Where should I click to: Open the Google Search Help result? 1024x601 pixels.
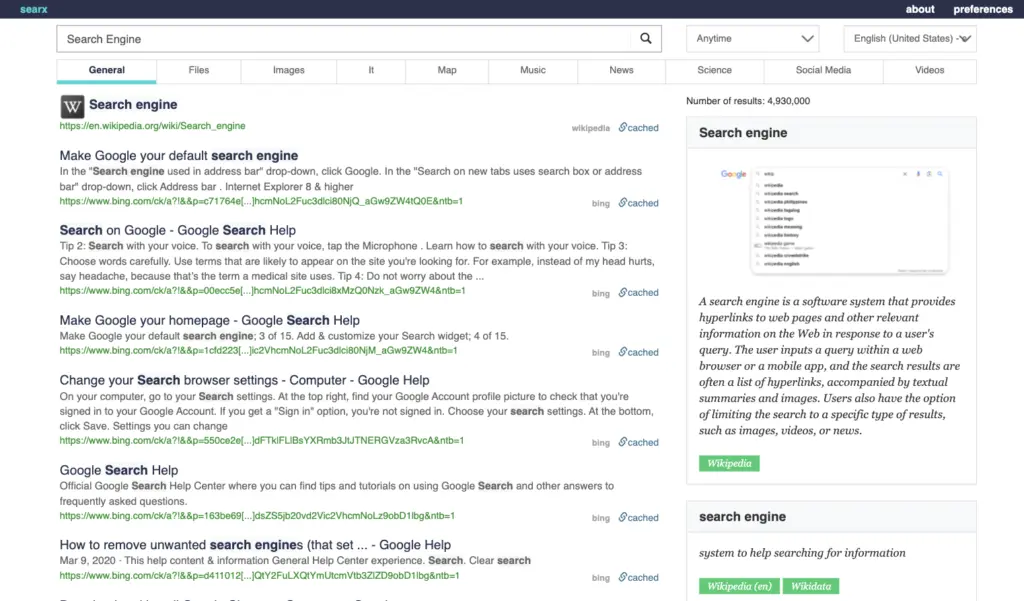pos(119,470)
